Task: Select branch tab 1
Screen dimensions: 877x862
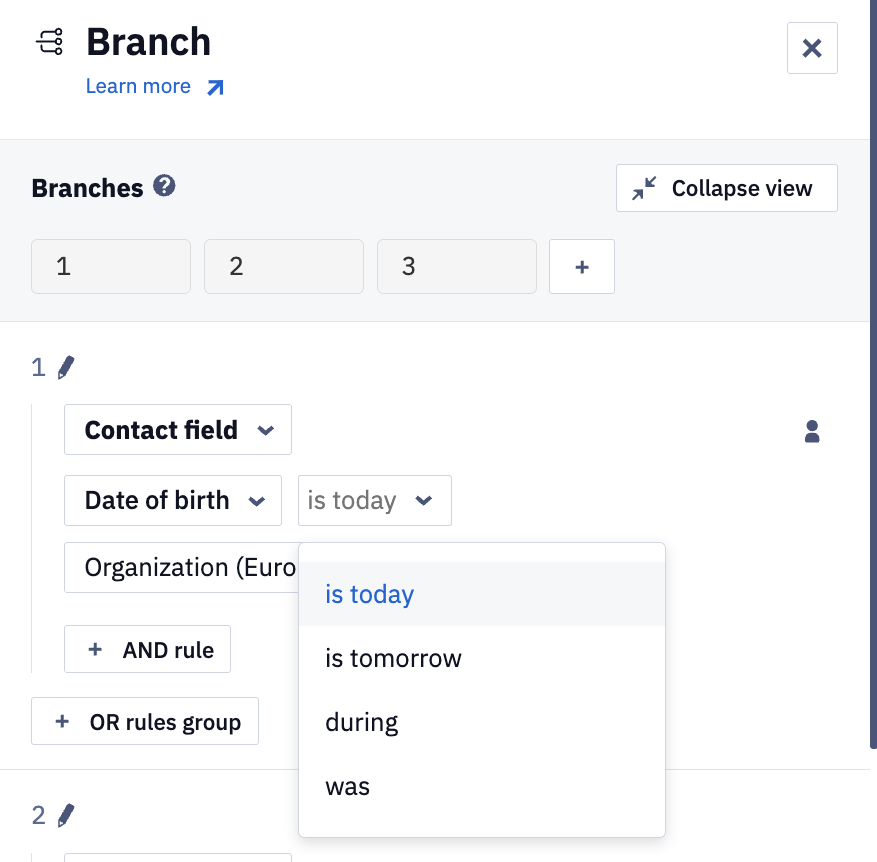Action: (111, 266)
